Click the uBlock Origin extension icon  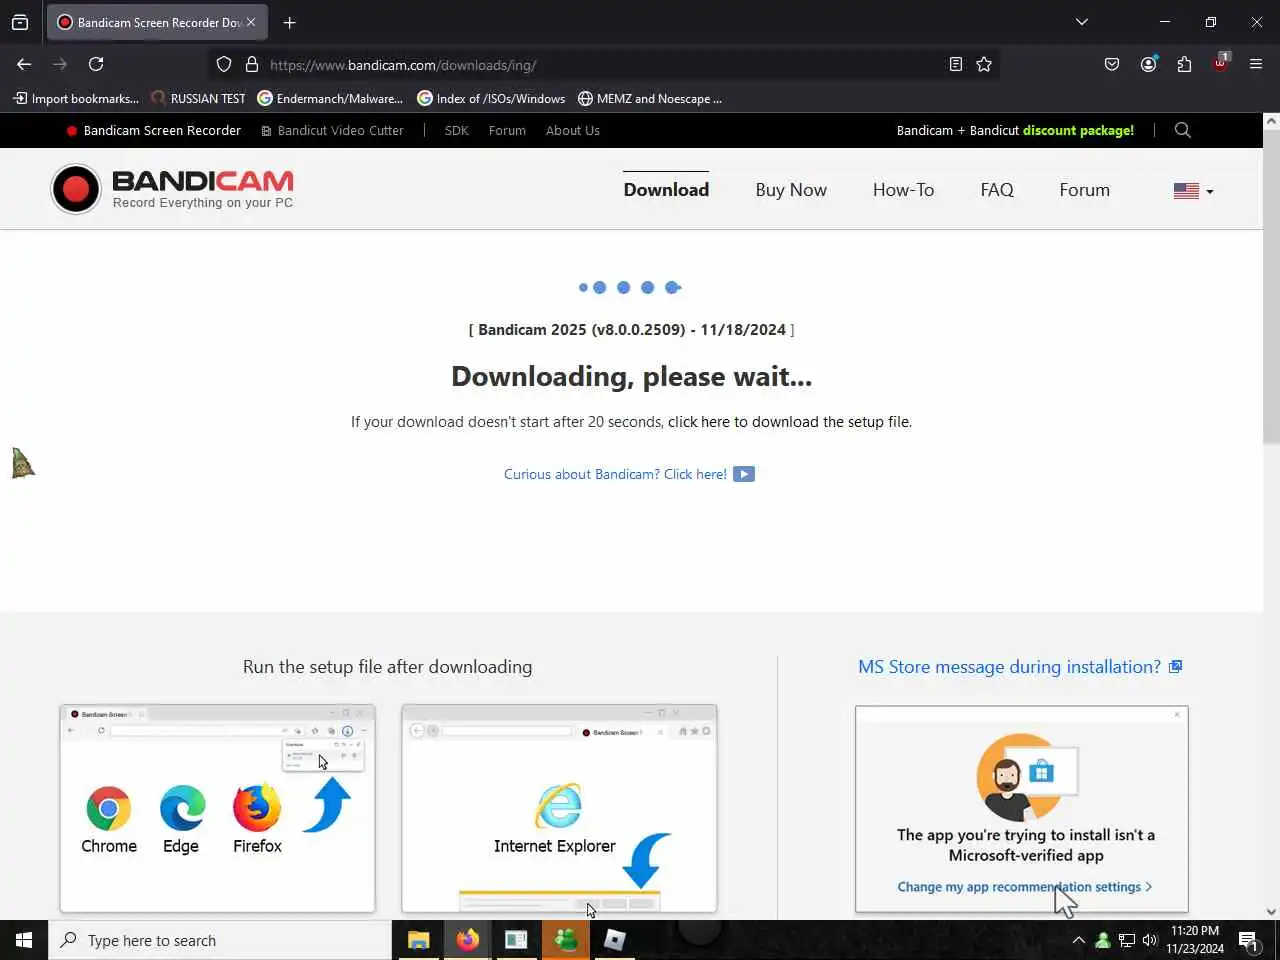(1220, 63)
